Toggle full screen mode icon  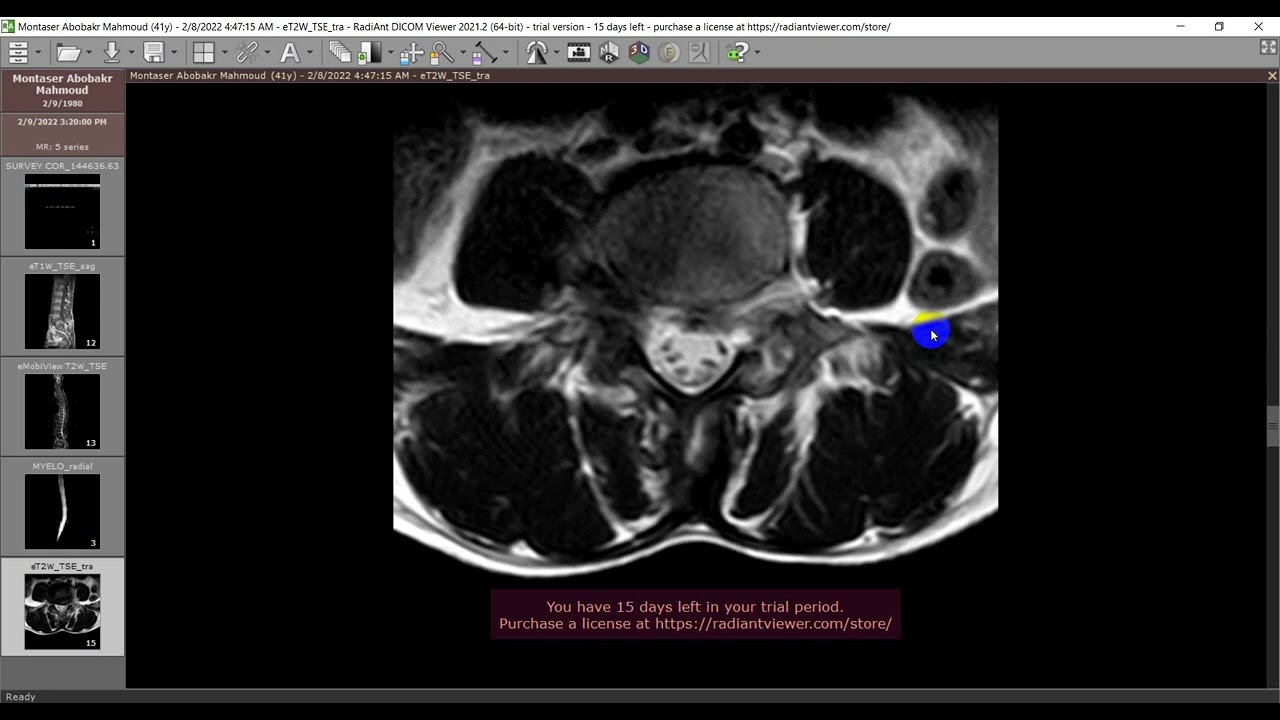click(x=1269, y=47)
